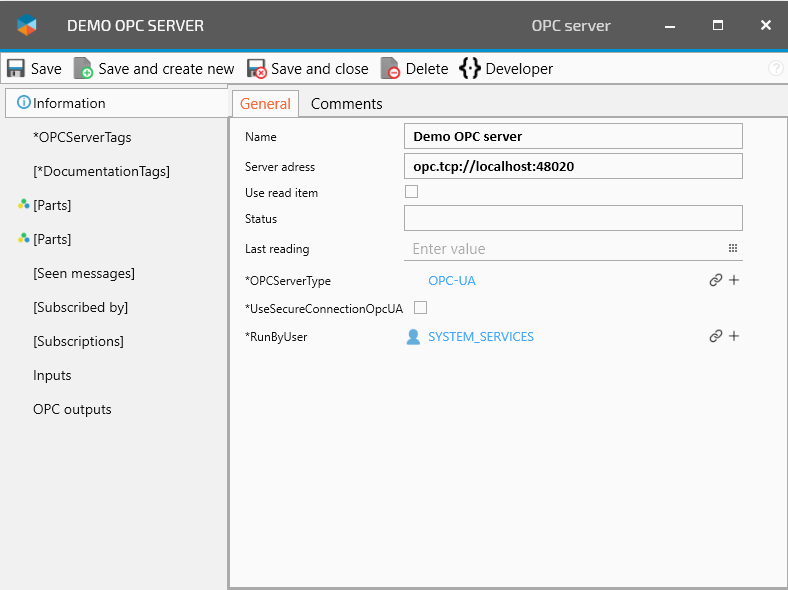
Task: Click the link icon beside OPC-UA
Action: [x=715, y=281]
